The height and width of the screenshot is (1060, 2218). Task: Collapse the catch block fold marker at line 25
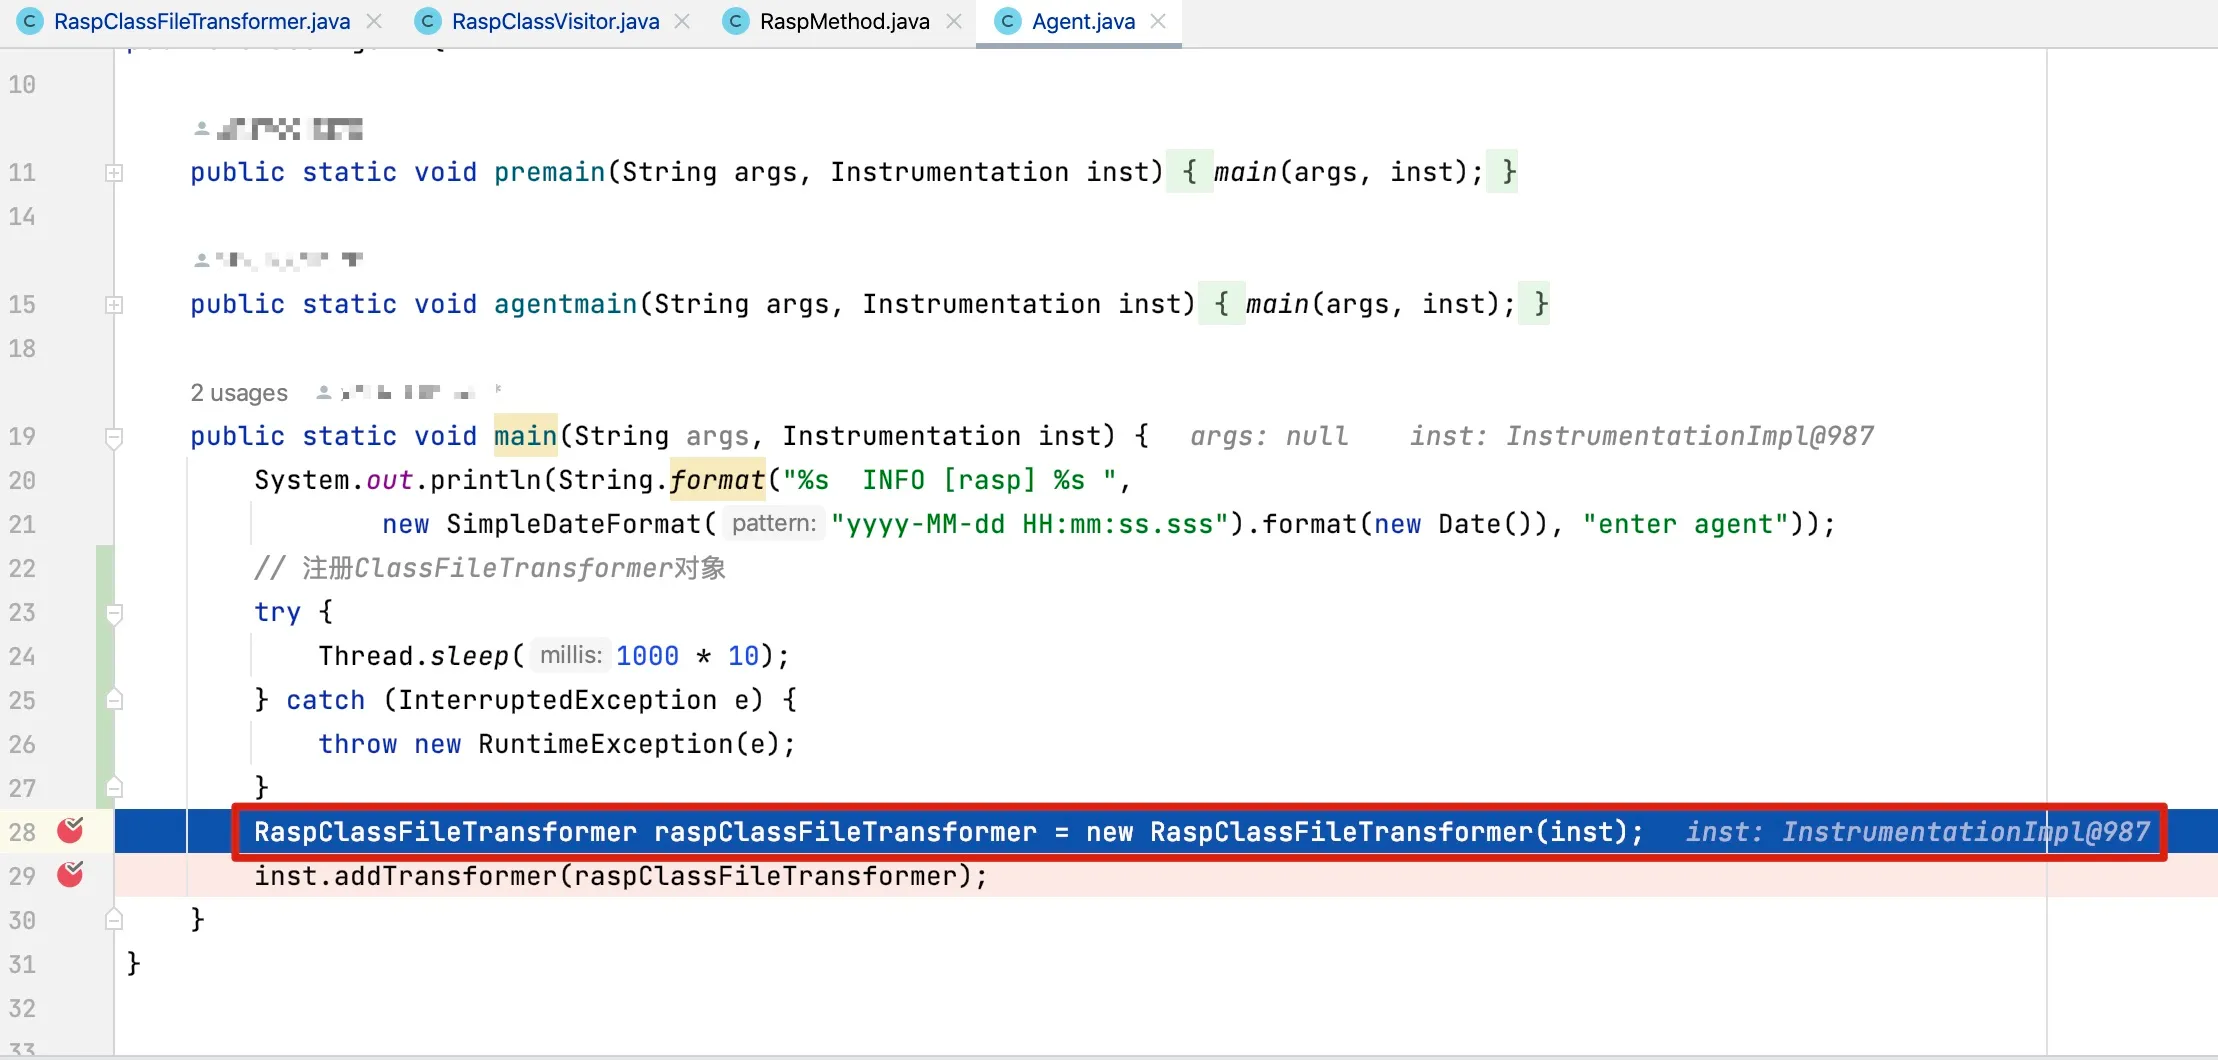coord(114,700)
